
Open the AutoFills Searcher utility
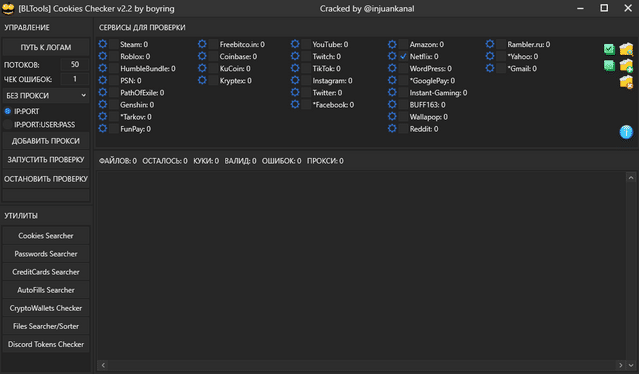tap(46, 290)
